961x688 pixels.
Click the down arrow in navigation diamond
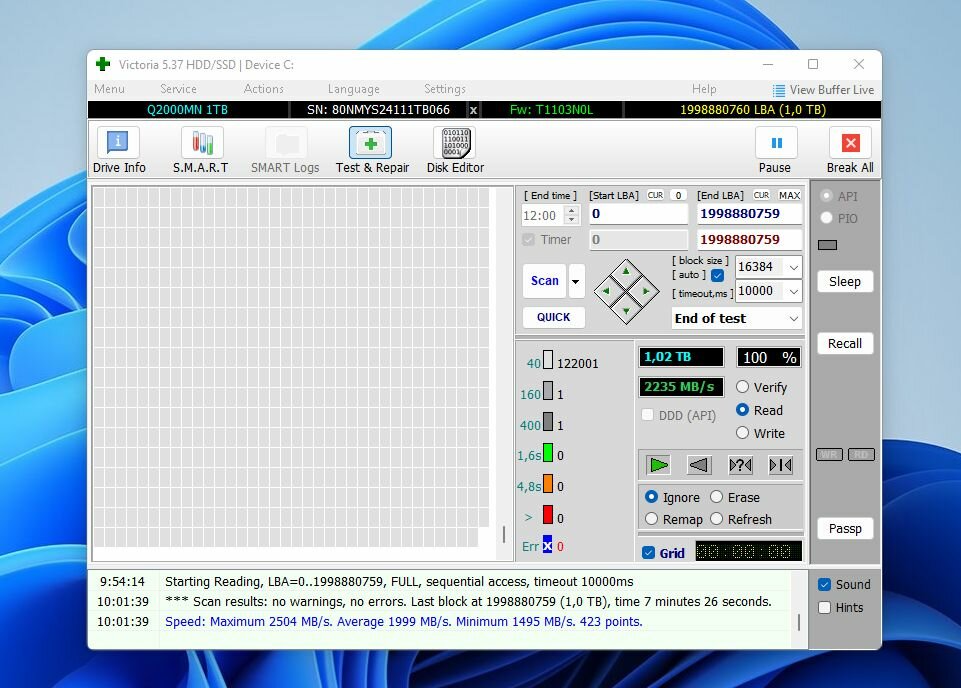626,311
